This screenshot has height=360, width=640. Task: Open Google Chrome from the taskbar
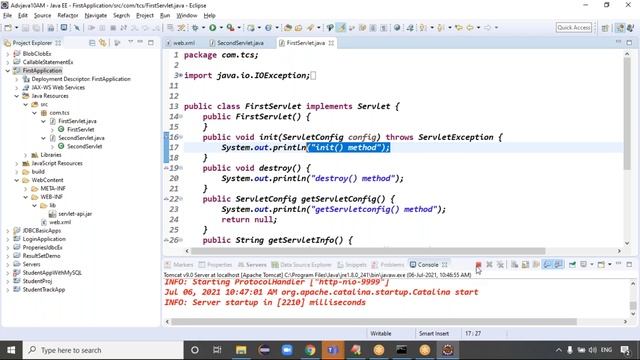(310, 350)
